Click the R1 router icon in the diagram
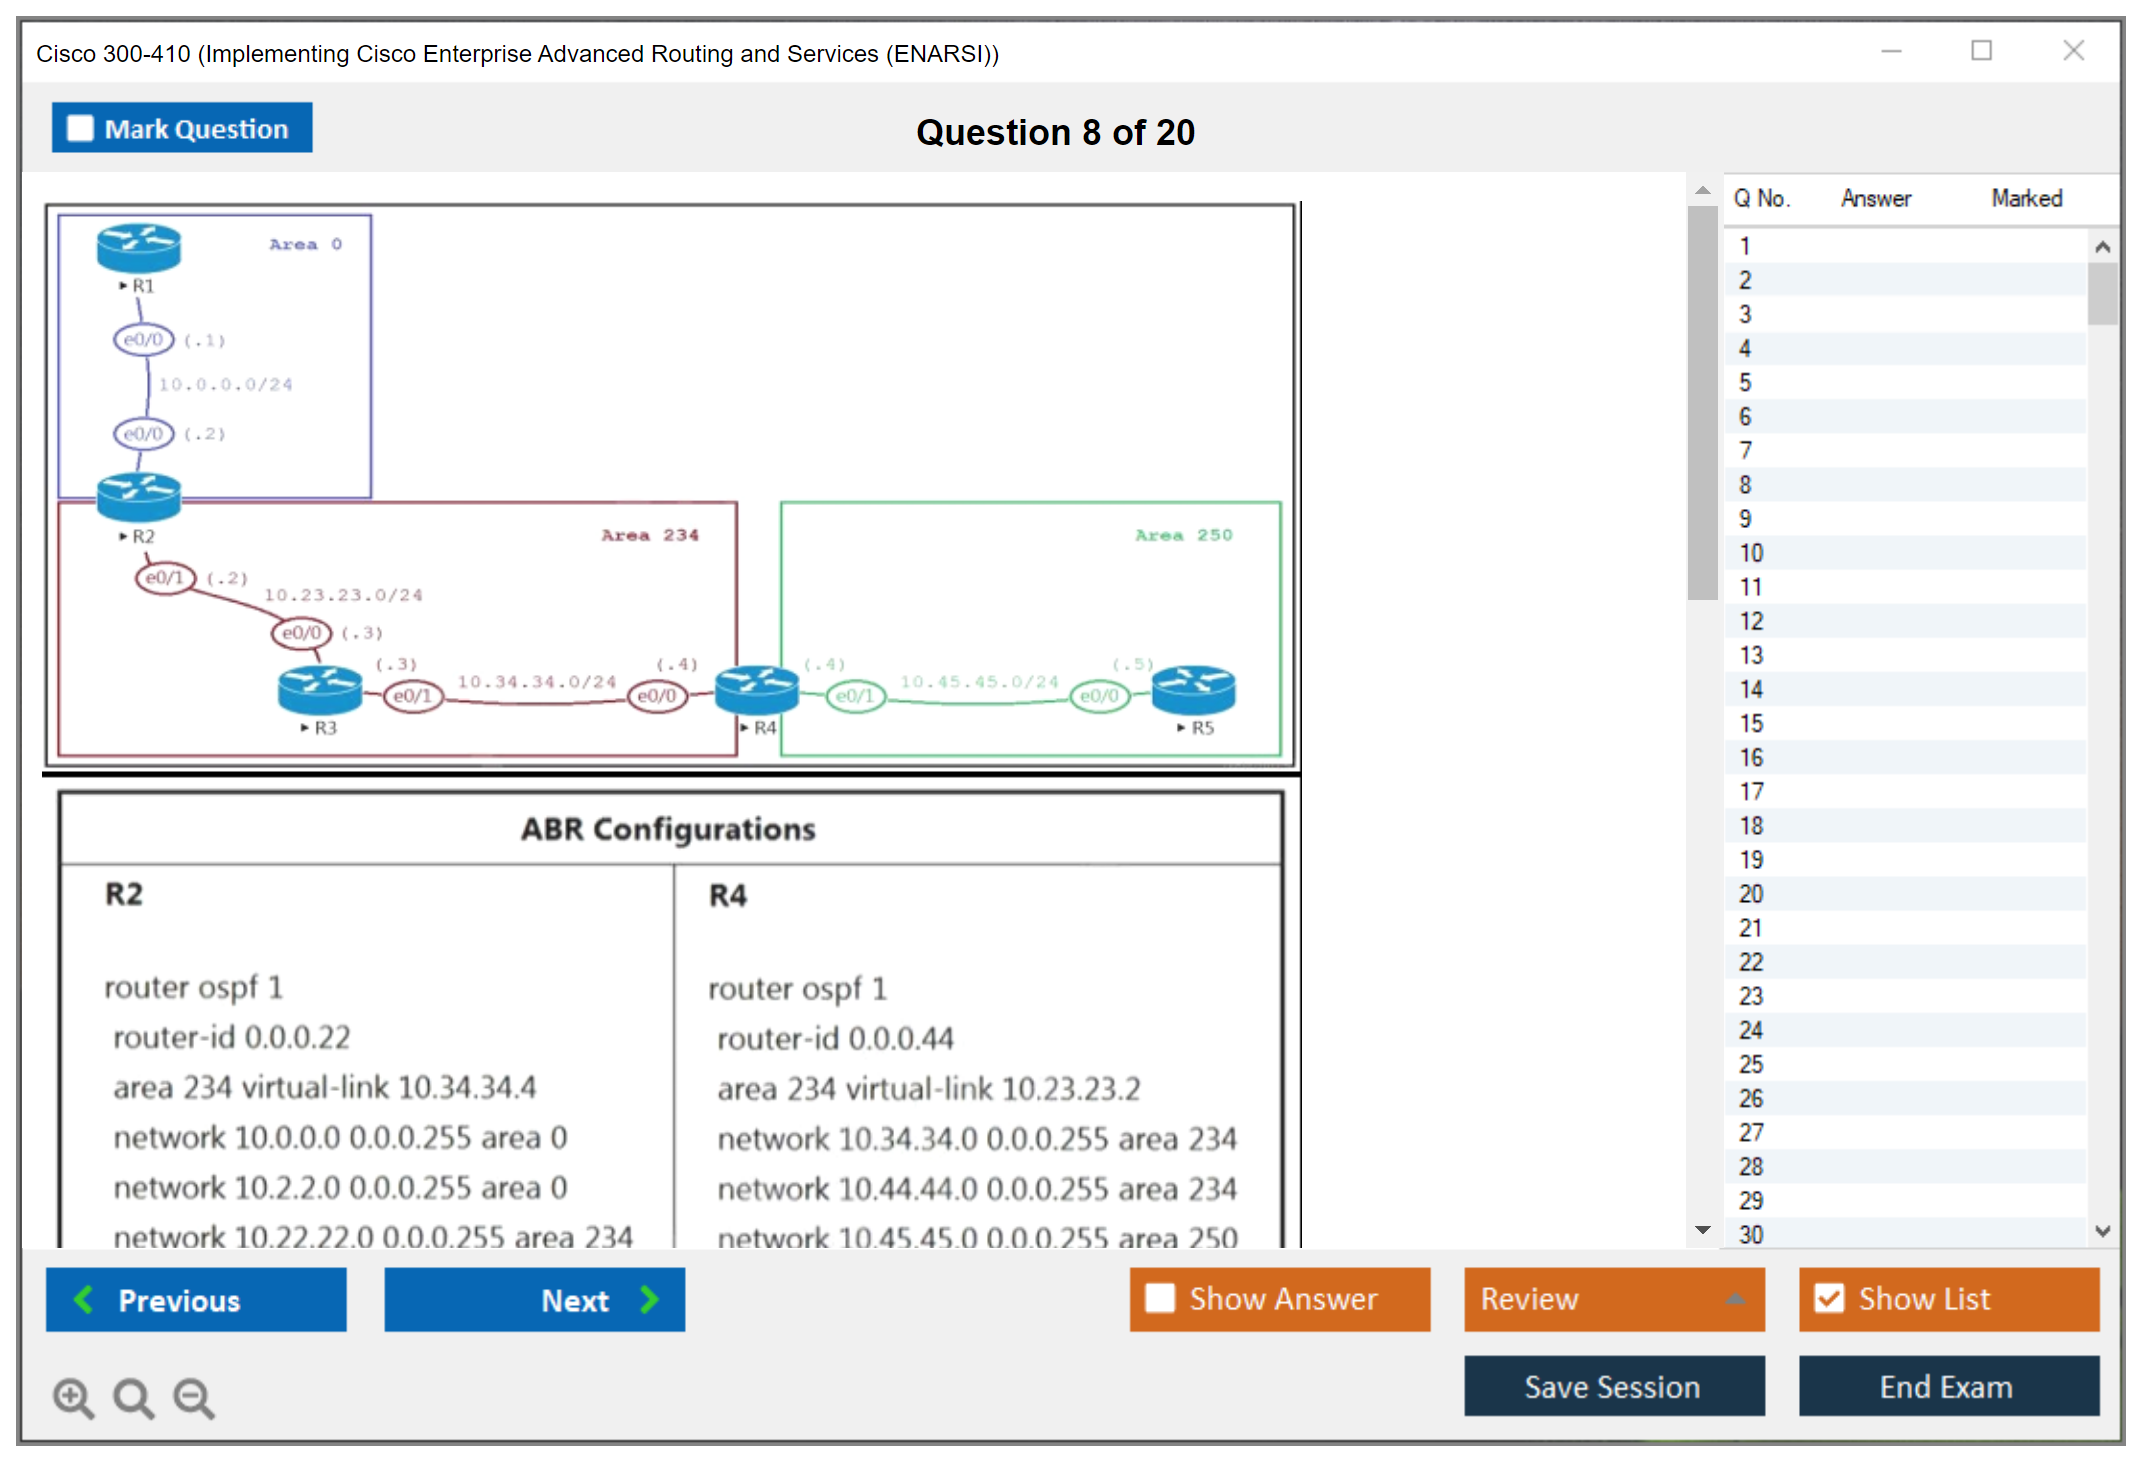2150x1470 pixels. pyautogui.click(x=139, y=248)
